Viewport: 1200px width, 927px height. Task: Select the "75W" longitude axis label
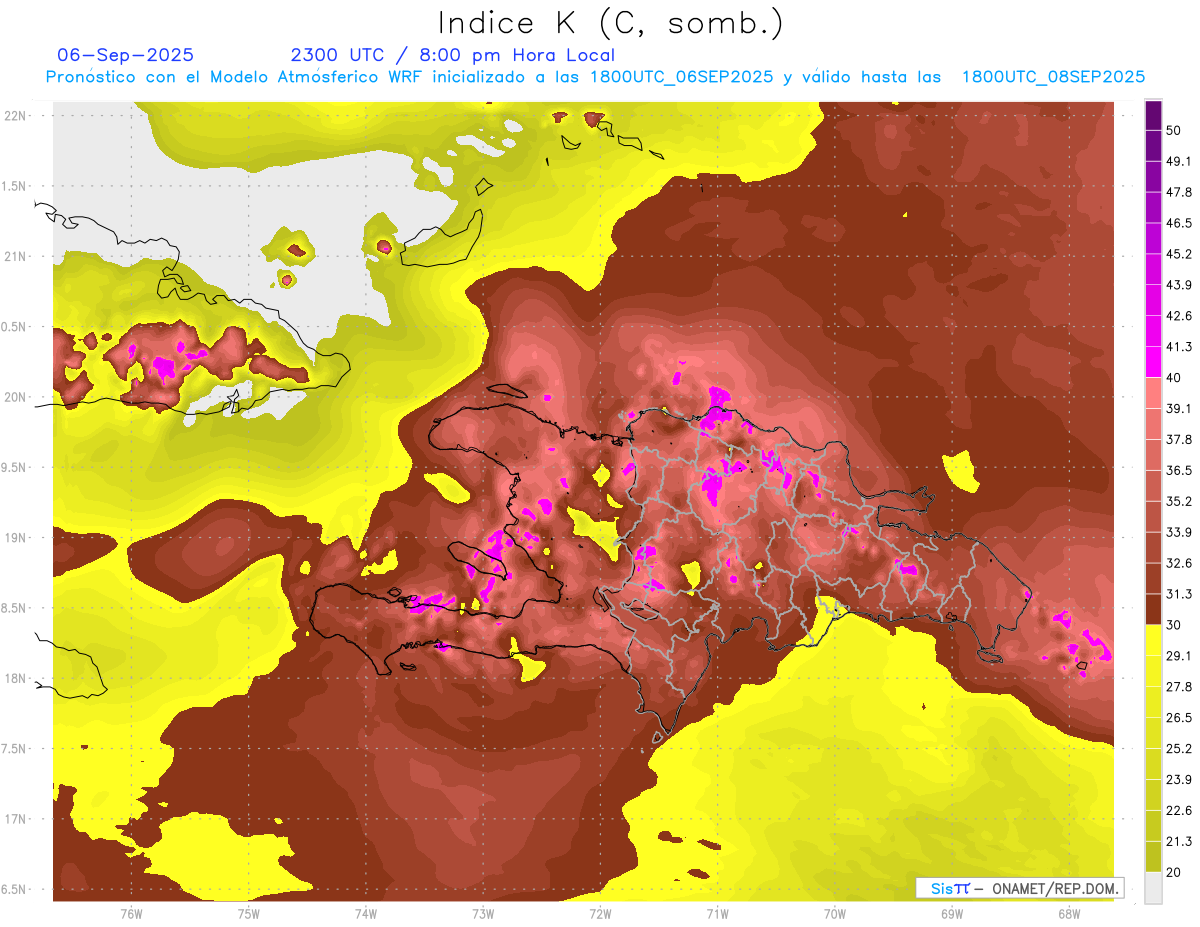(248, 913)
